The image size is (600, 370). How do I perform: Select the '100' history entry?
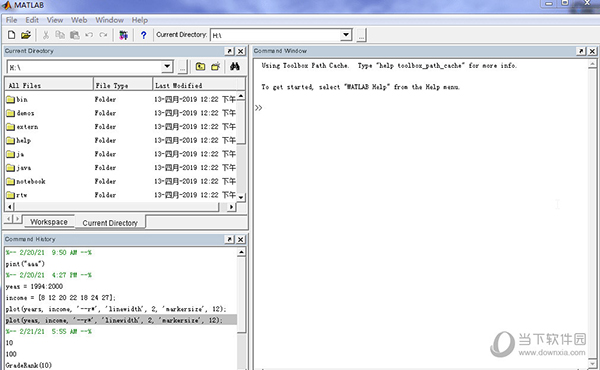(11, 354)
